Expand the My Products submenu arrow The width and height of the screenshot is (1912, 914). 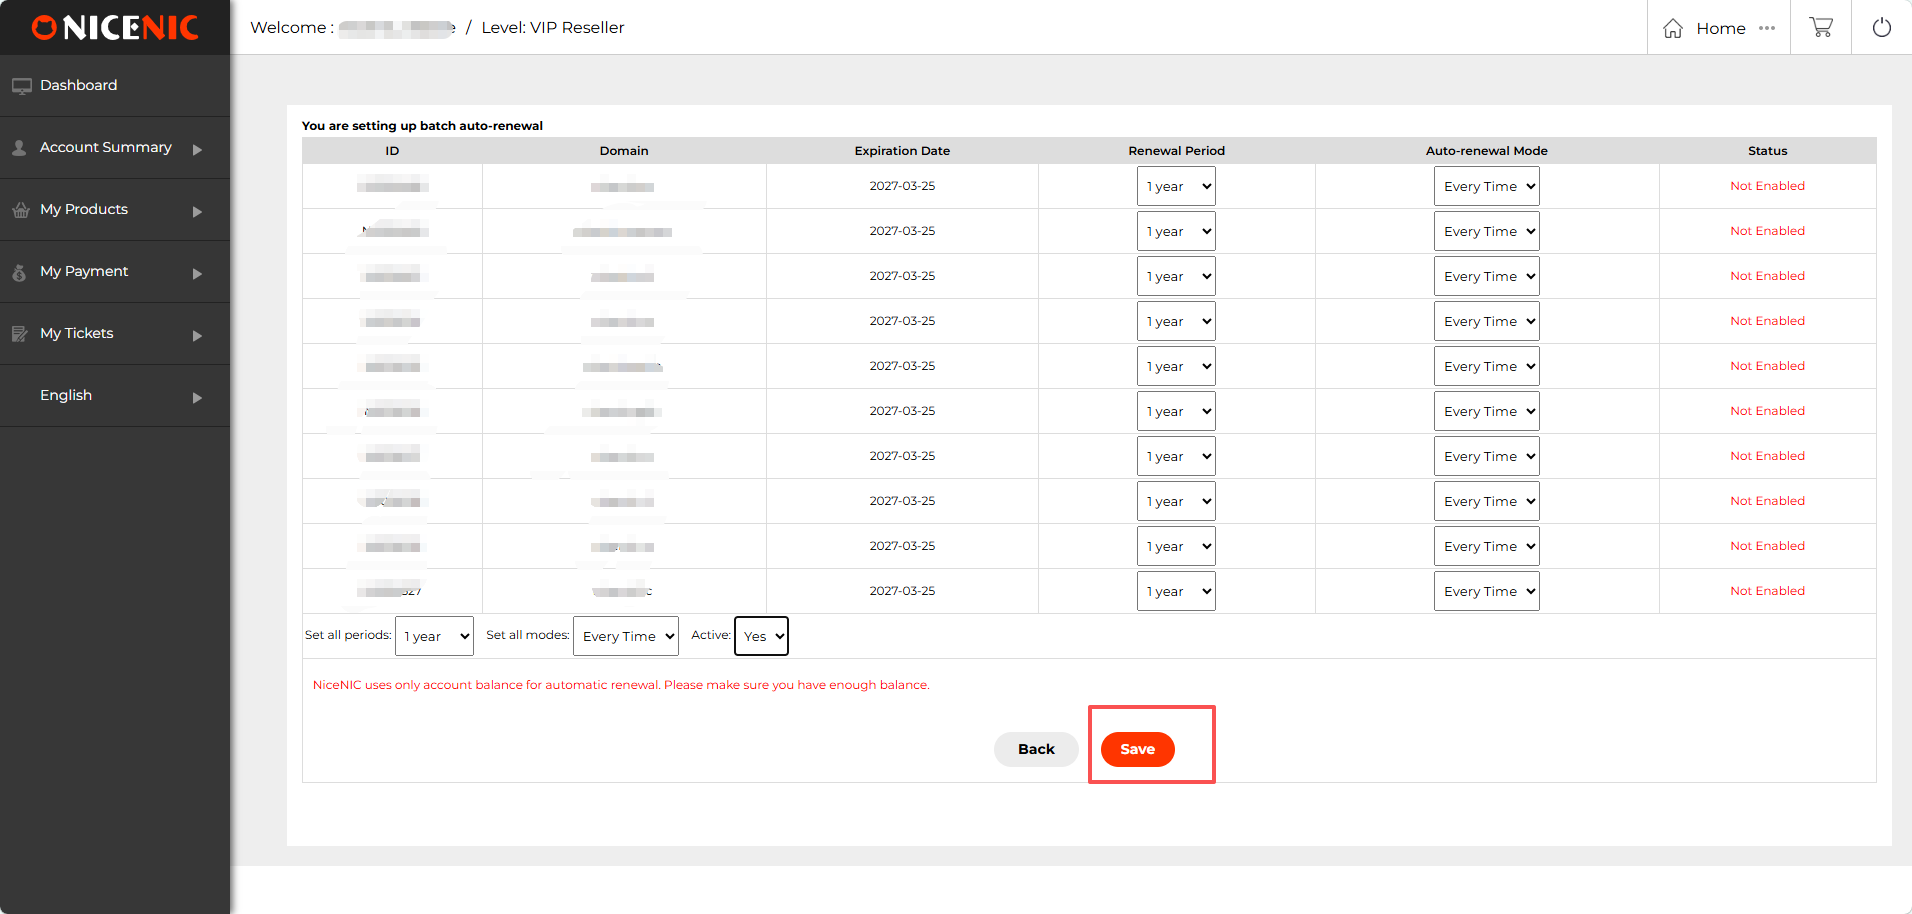tap(197, 212)
